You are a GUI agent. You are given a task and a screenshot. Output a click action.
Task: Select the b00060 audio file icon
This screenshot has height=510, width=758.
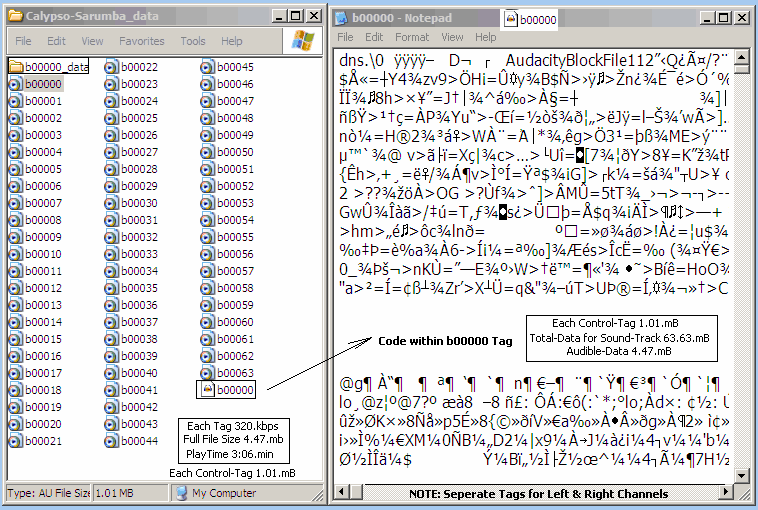pos(207,322)
